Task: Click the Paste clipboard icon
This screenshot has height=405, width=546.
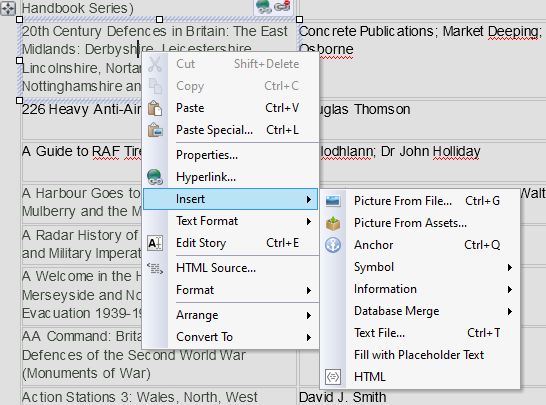Action: tap(155, 108)
